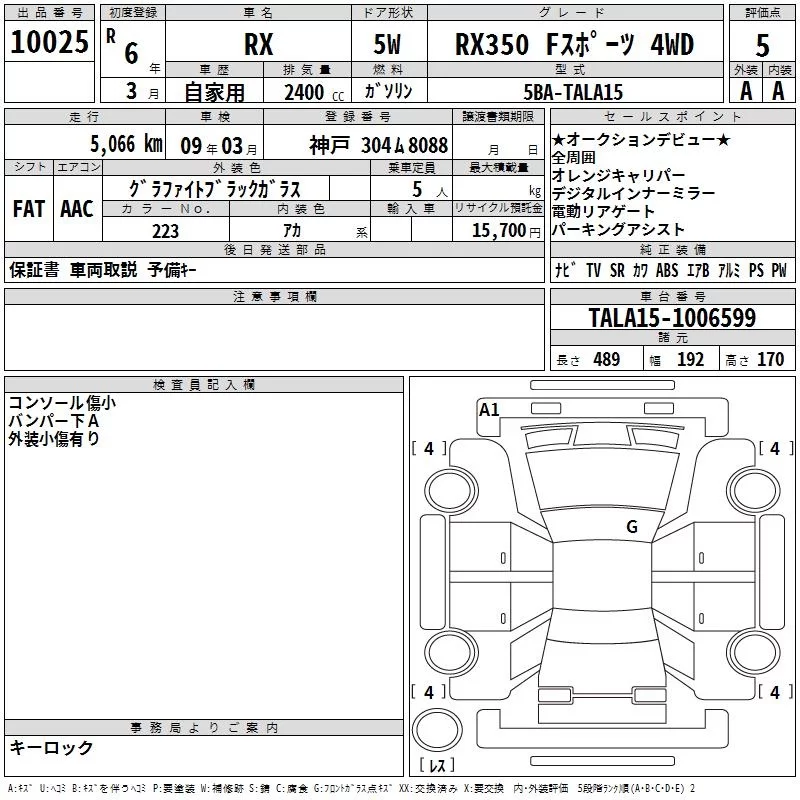The height and width of the screenshot is (800, 800).
Task: Select the chassis number TALA15-1006599
Action: (672, 317)
